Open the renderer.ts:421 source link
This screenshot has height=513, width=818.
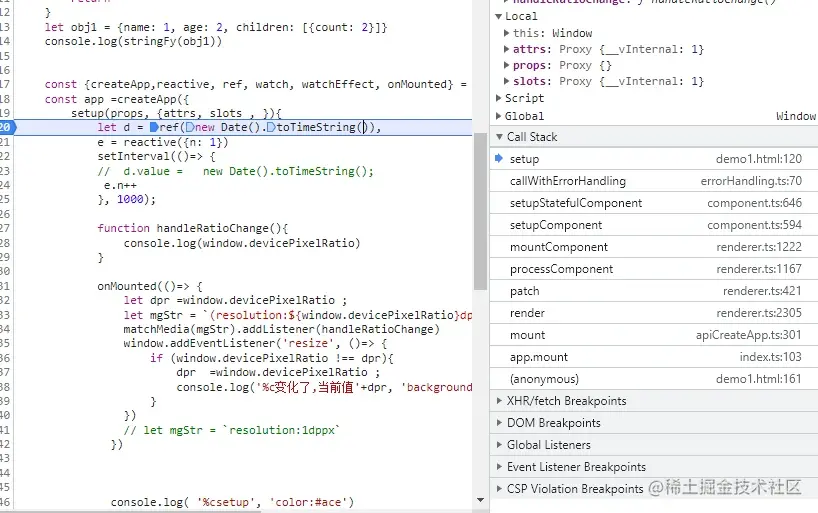click(762, 291)
